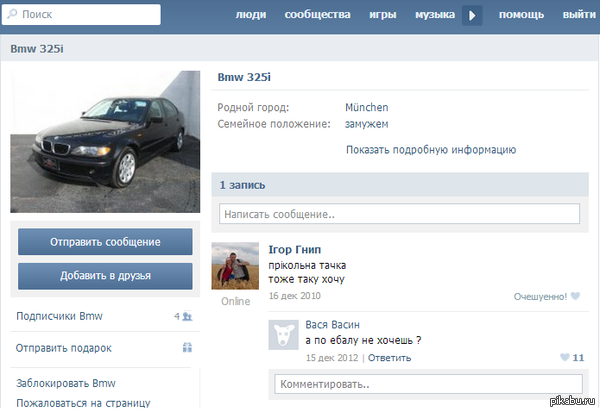Click the 16 дек 2010 post date
This screenshot has width=600, height=412.
(295, 296)
